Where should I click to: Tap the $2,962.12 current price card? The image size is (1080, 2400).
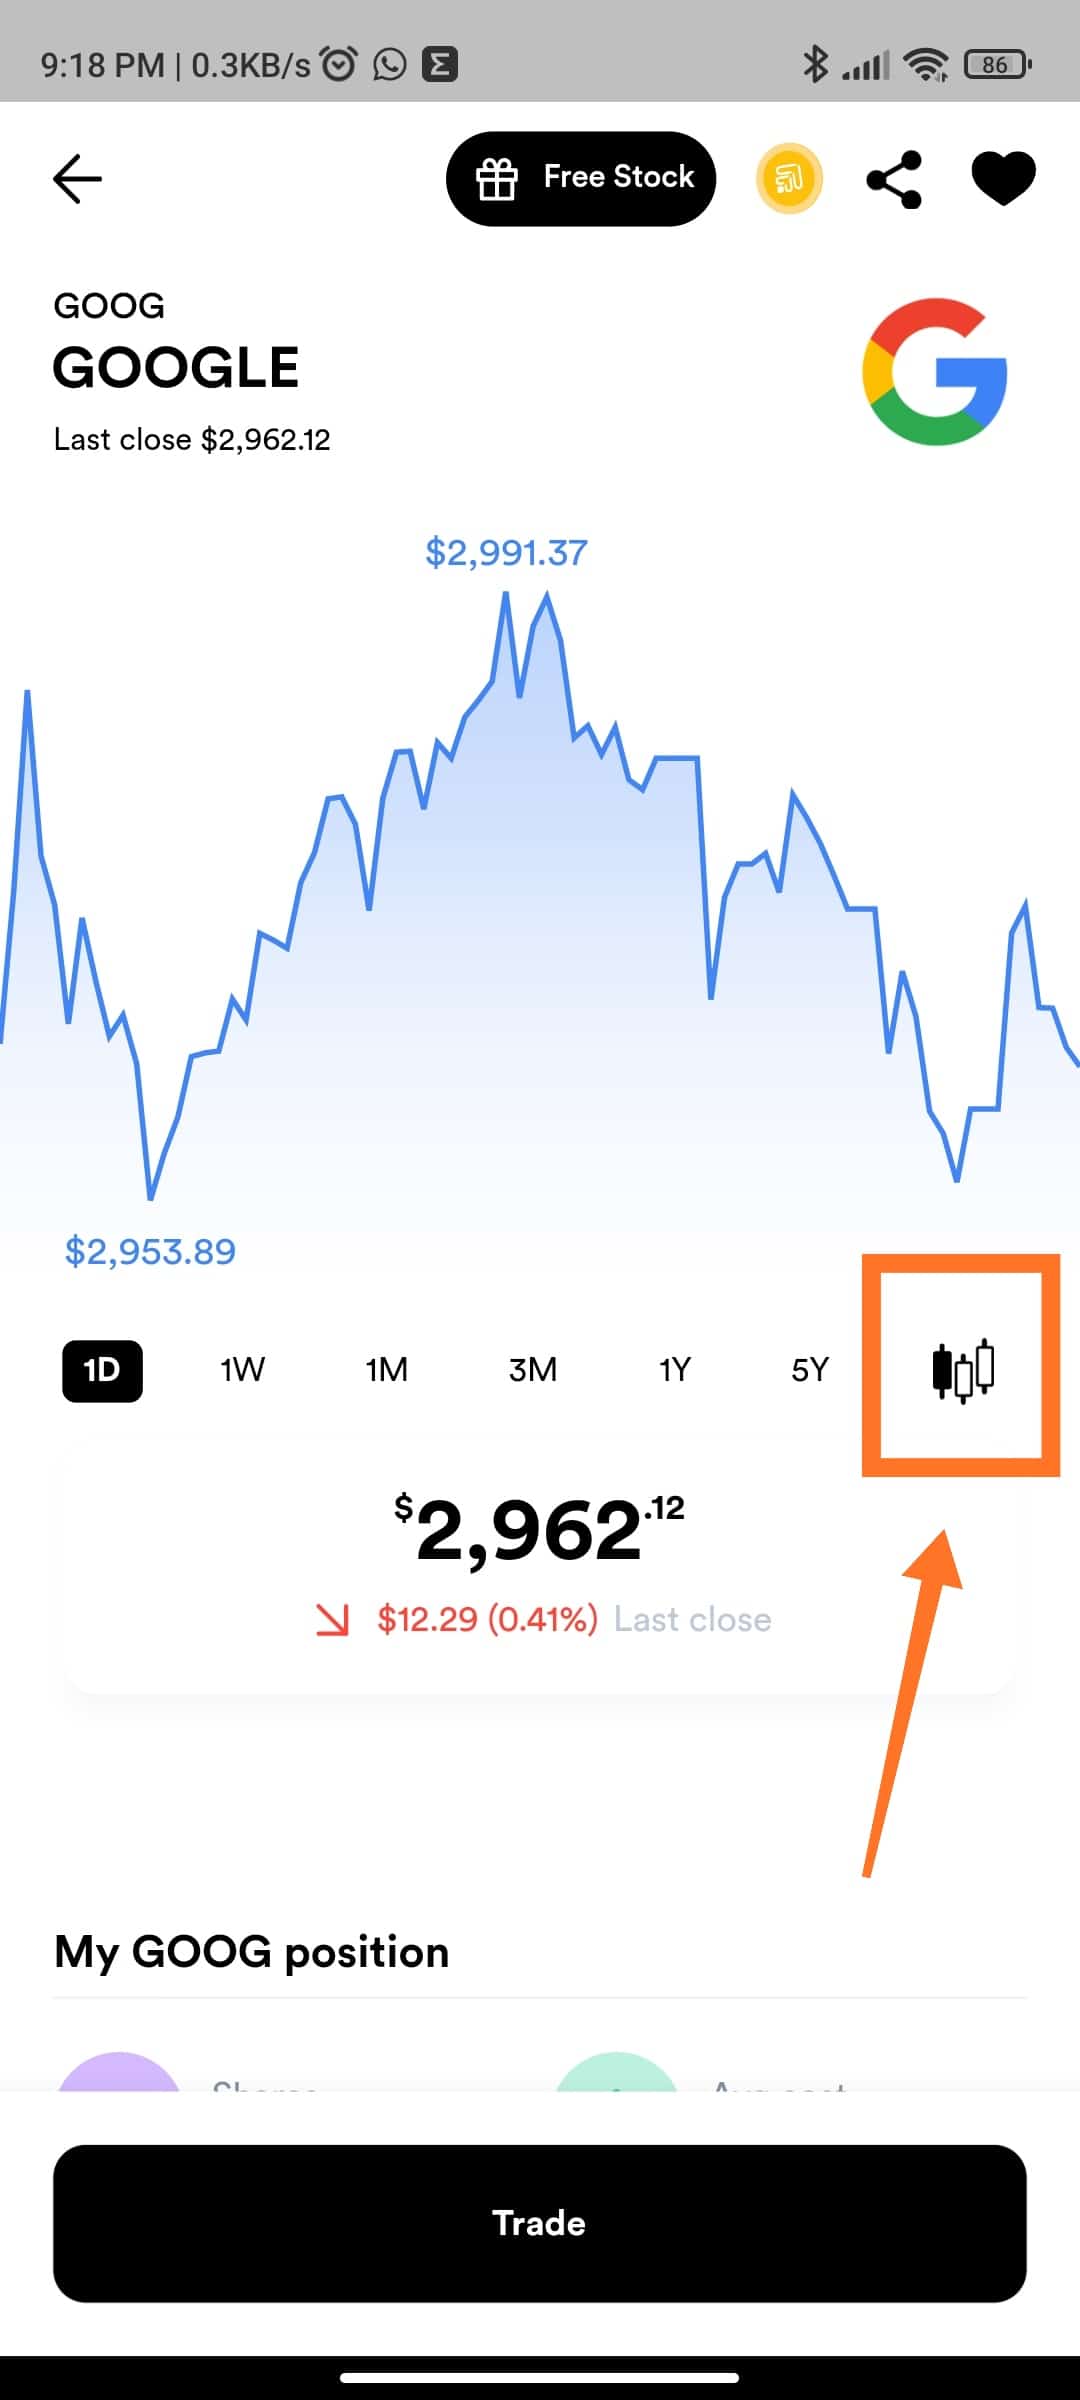(540, 1565)
